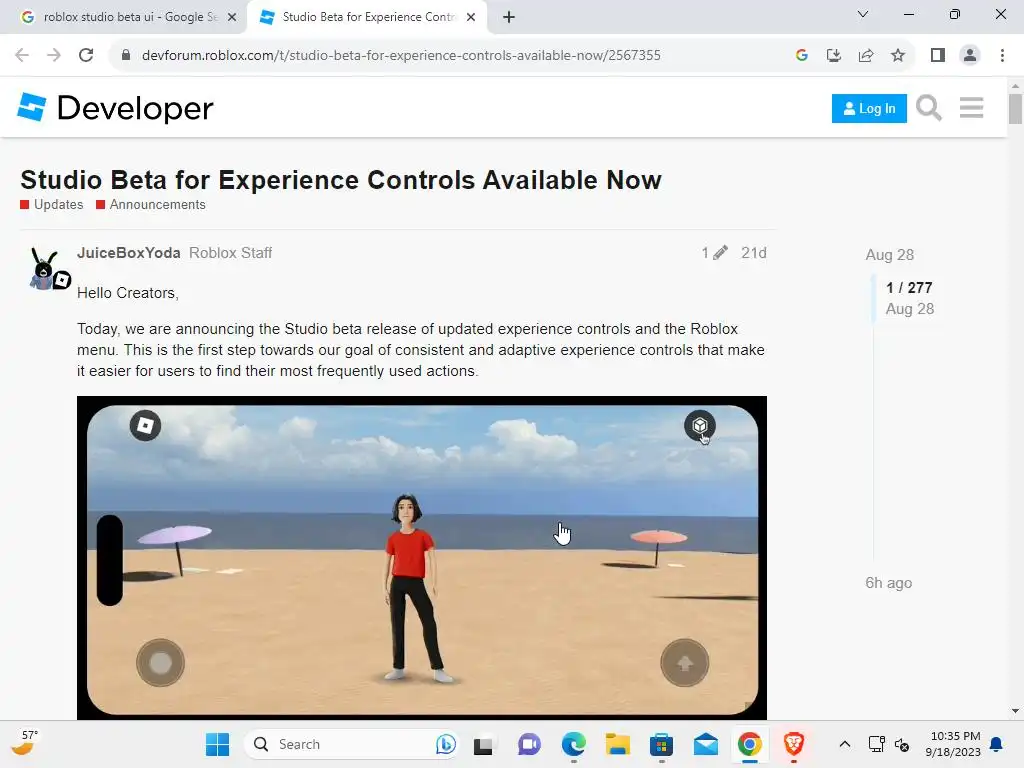Reload the devforum page
Viewport: 1024px width, 768px height.
tap(86, 56)
